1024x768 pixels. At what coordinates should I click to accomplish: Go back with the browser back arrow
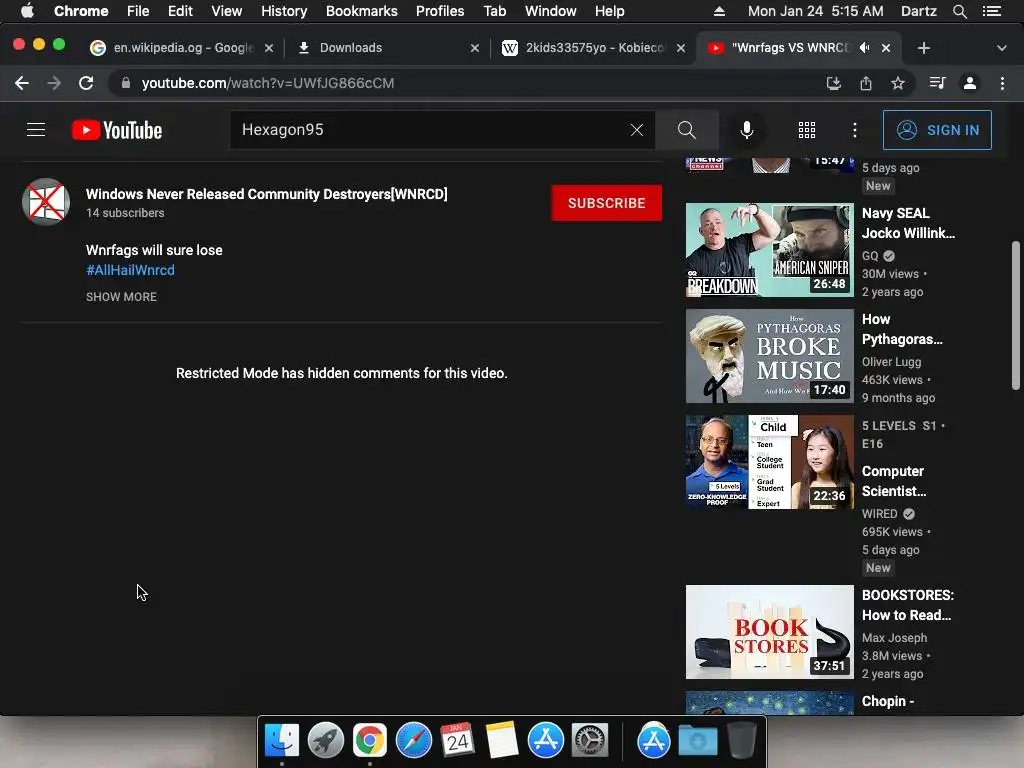coord(22,83)
